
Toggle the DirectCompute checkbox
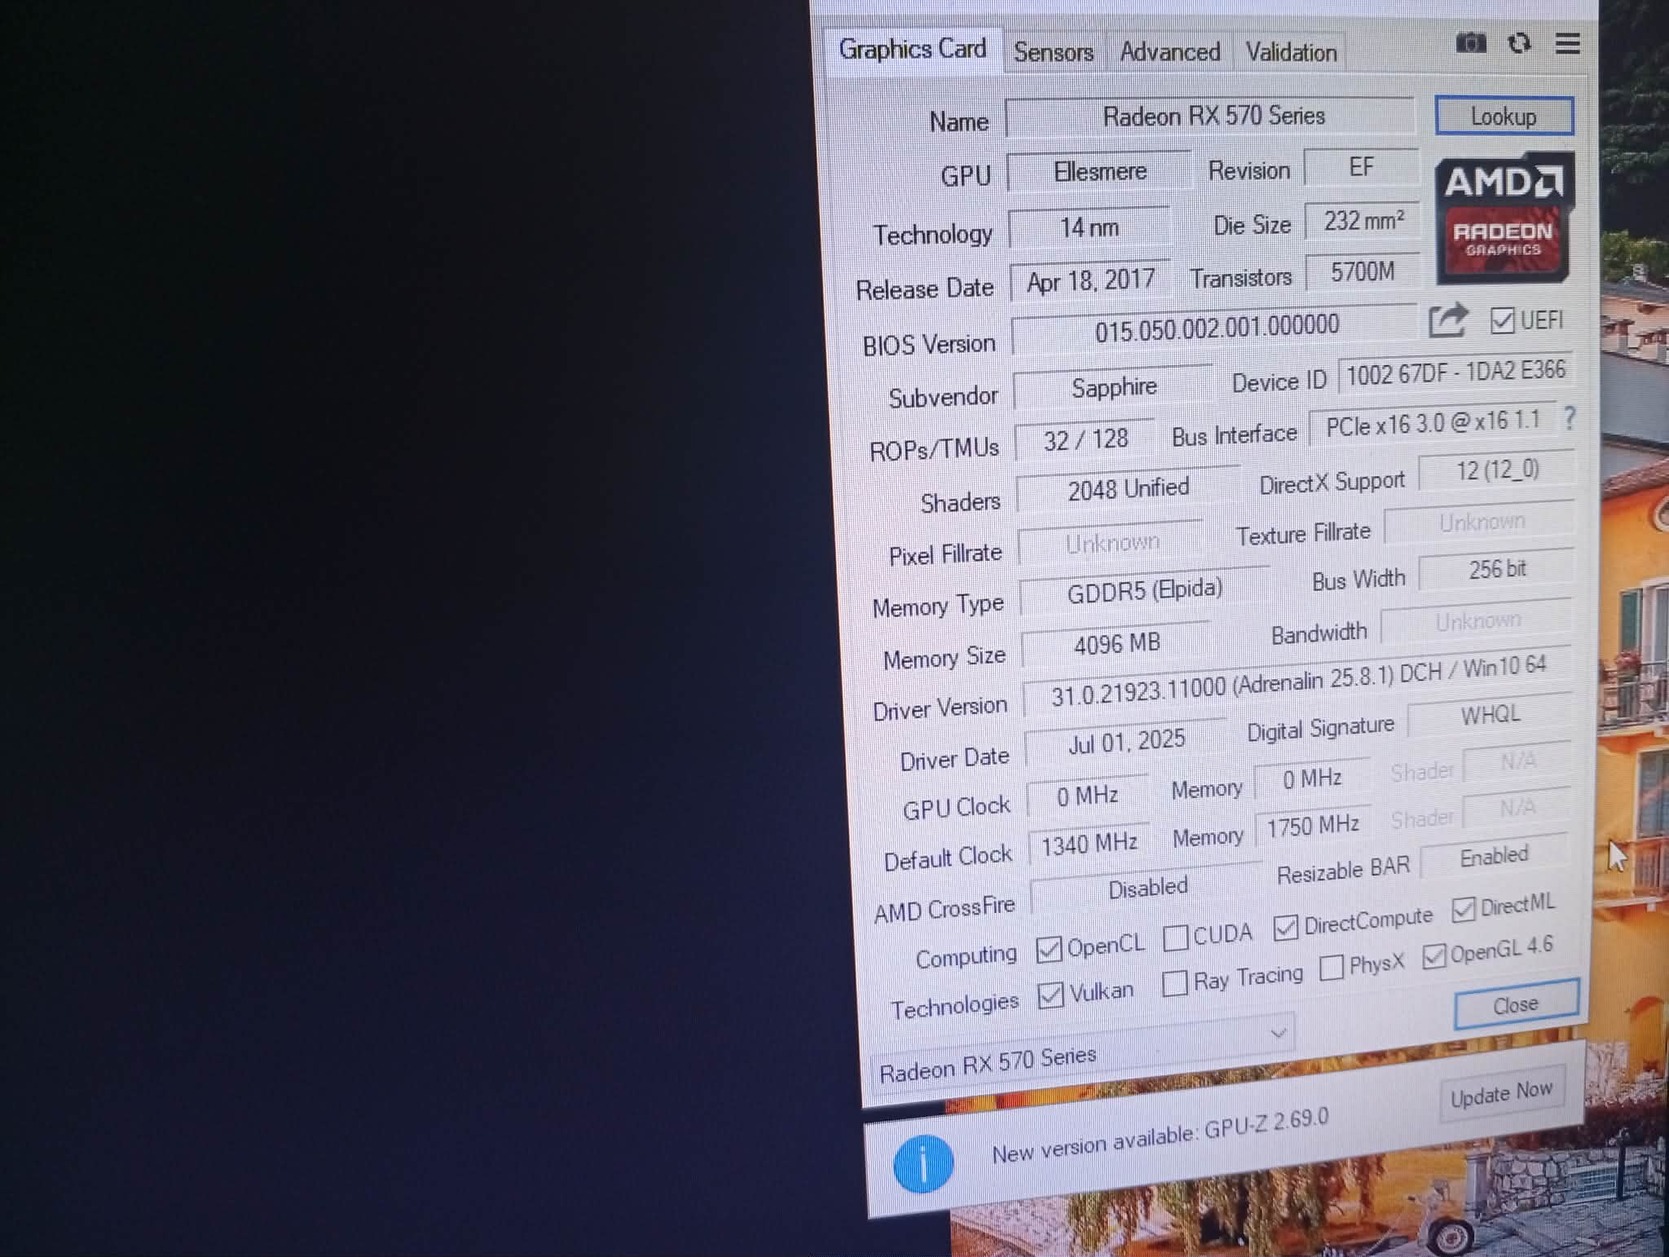1285,928
